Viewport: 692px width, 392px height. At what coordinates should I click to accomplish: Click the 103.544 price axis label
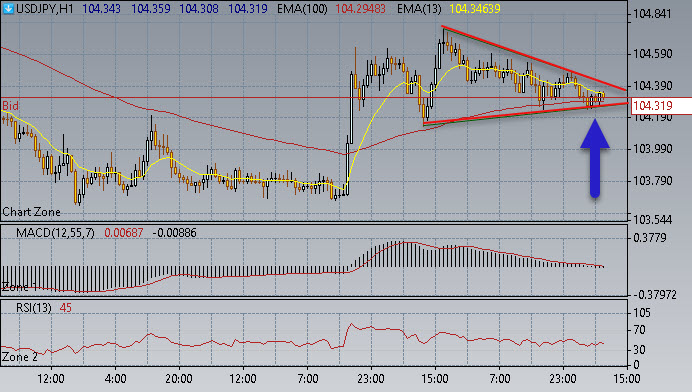pos(652,220)
